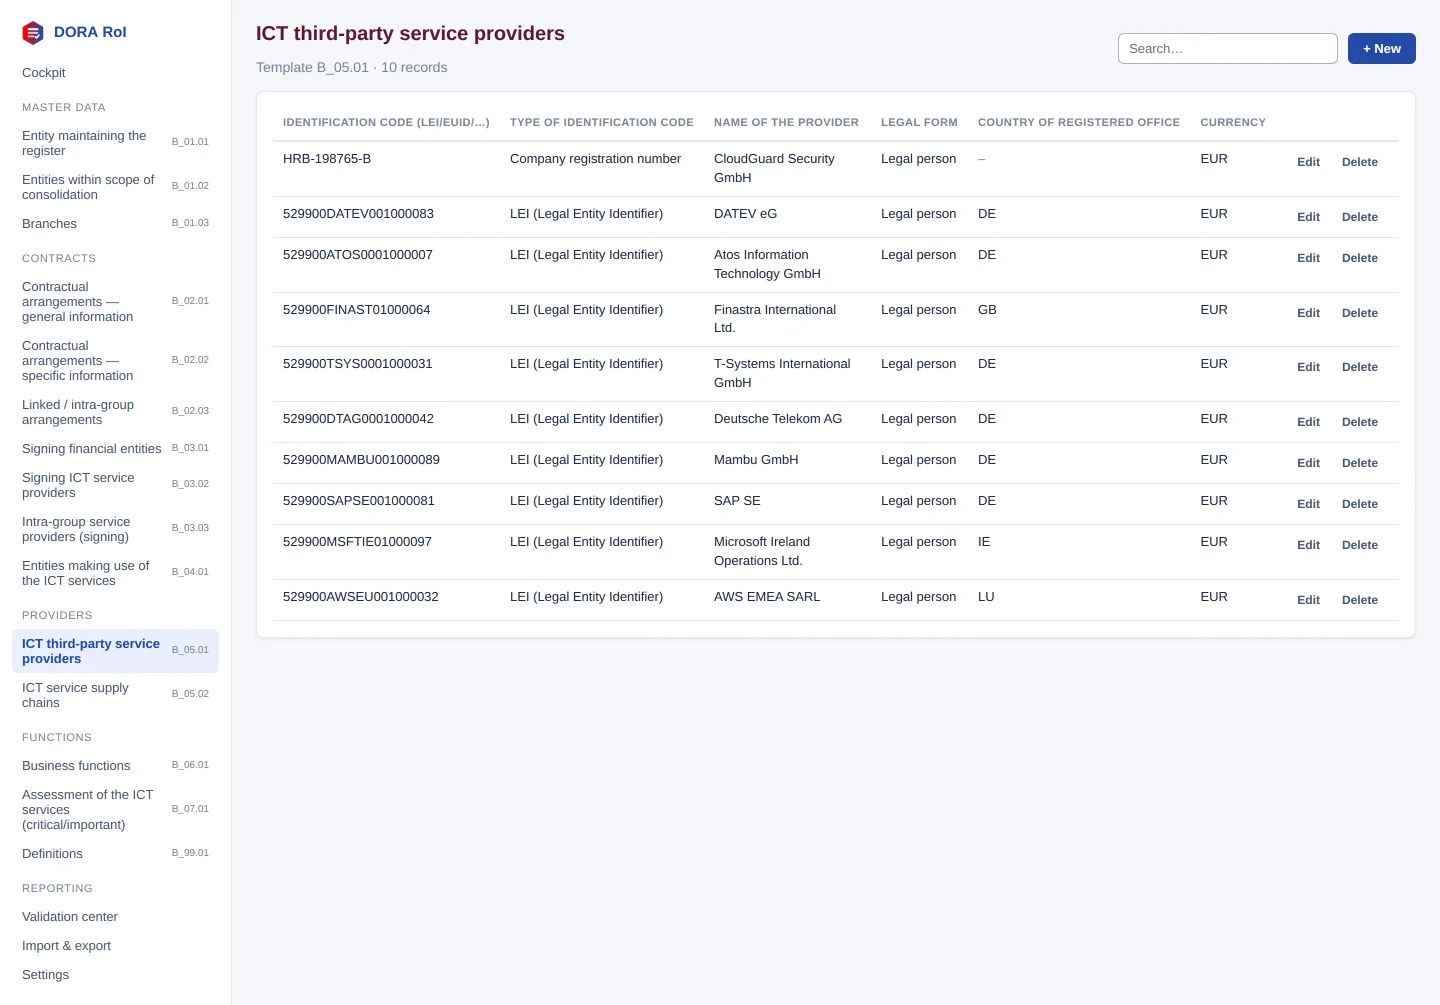
Task: Click the Legal form column header
Action: [919, 122]
